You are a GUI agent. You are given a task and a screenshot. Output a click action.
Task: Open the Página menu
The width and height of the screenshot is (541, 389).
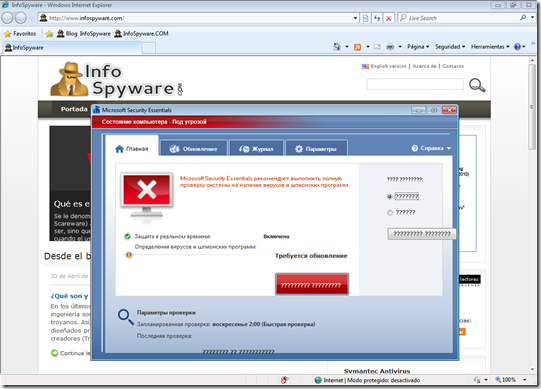click(x=418, y=47)
